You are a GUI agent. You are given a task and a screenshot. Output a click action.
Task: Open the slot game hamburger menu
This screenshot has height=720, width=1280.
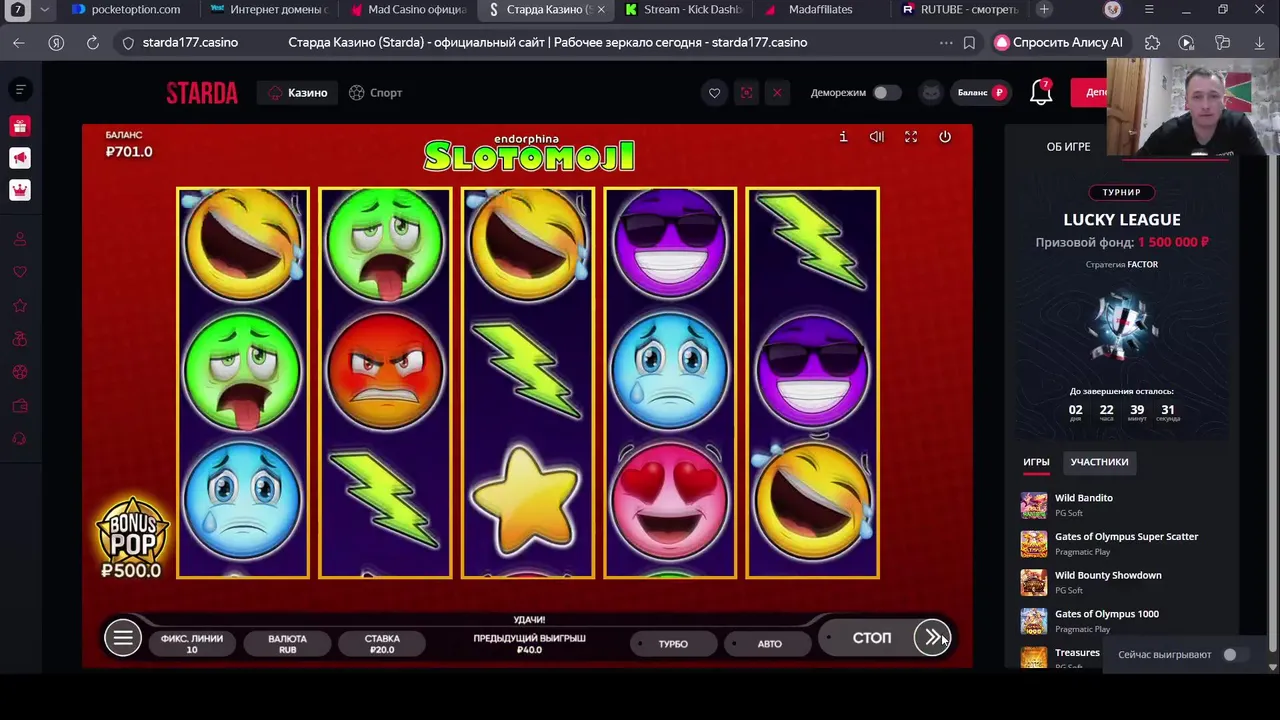(123, 638)
